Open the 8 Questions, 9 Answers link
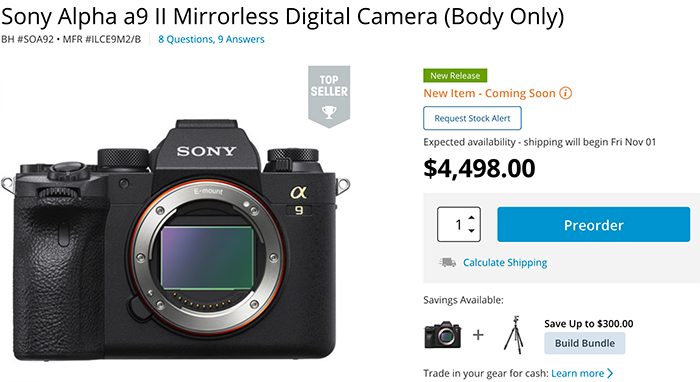The image size is (700, 382). (211, 39)
